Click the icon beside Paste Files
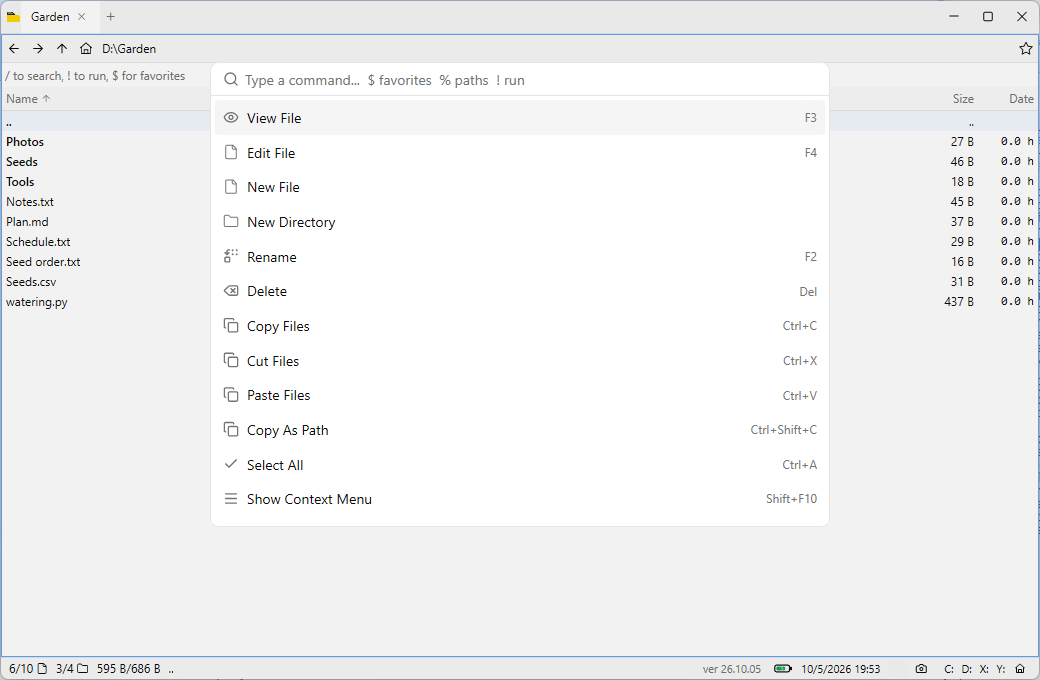This screenshot has width=1040, height=680. (231, 395)
